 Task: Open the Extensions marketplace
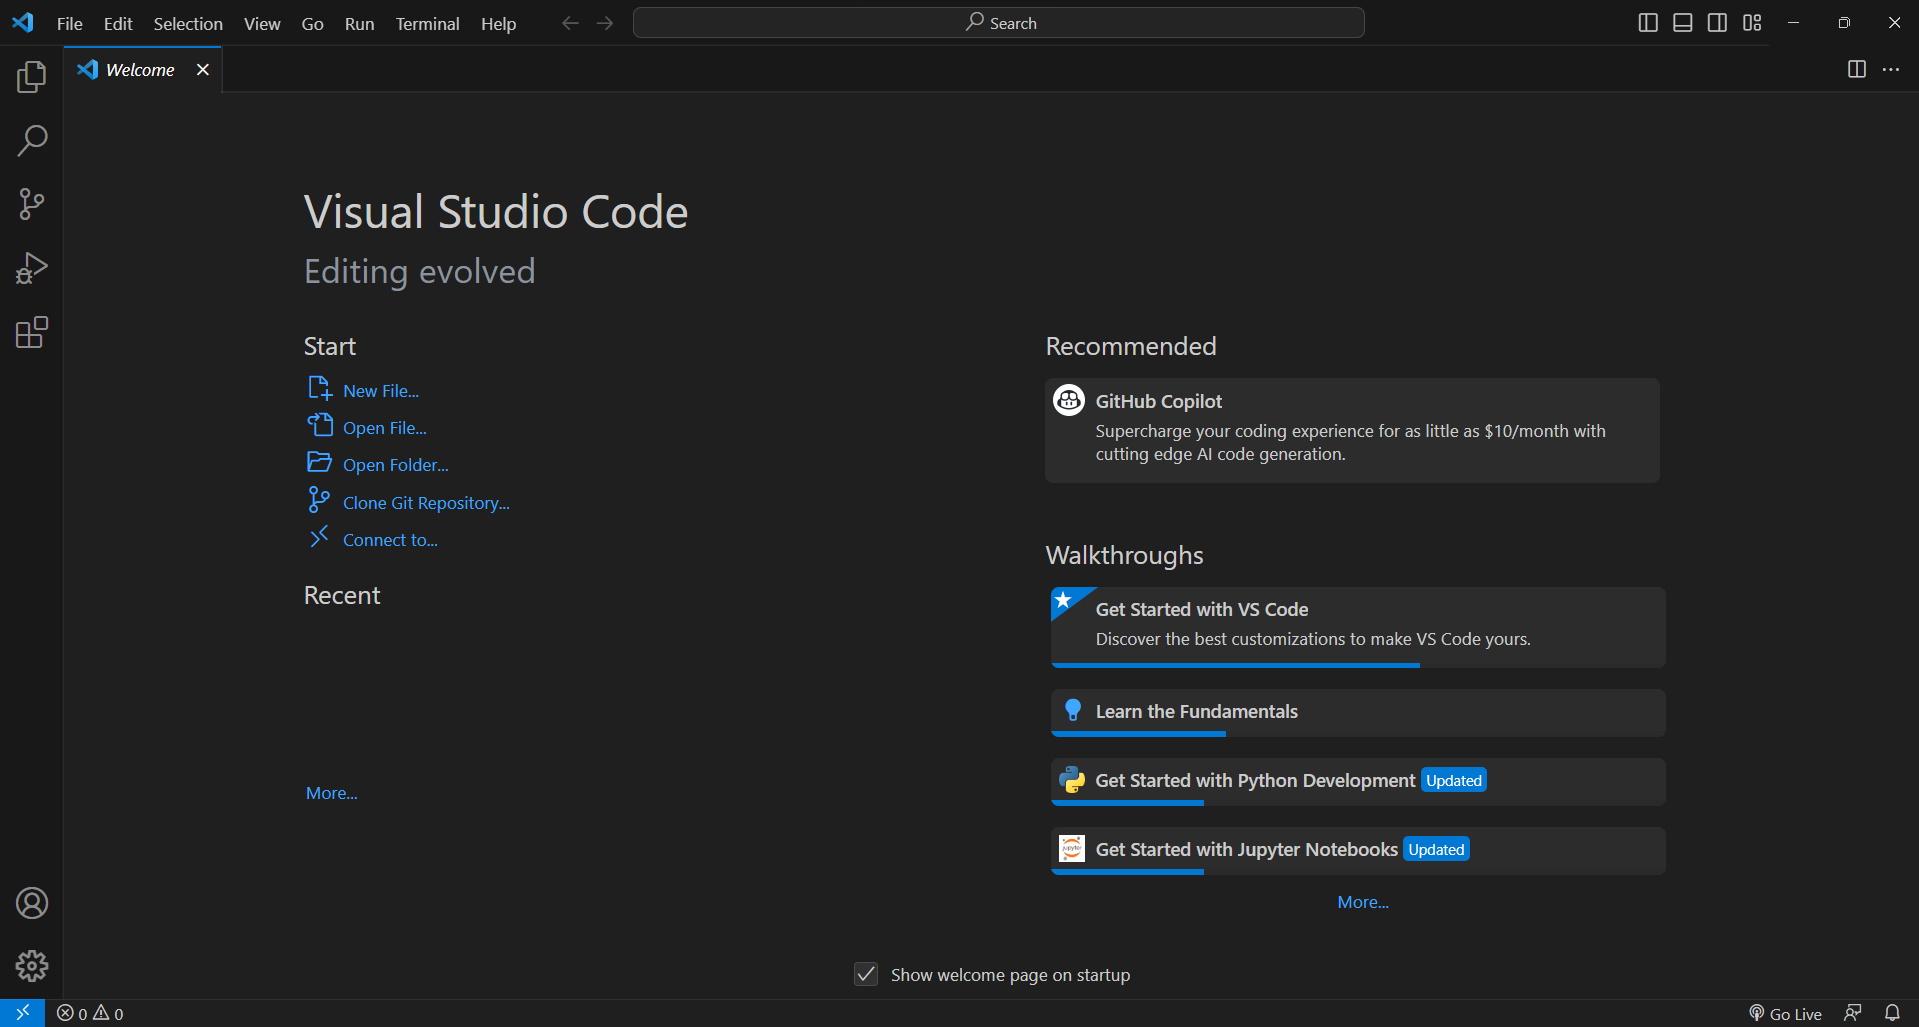click(x=31, y=332)
